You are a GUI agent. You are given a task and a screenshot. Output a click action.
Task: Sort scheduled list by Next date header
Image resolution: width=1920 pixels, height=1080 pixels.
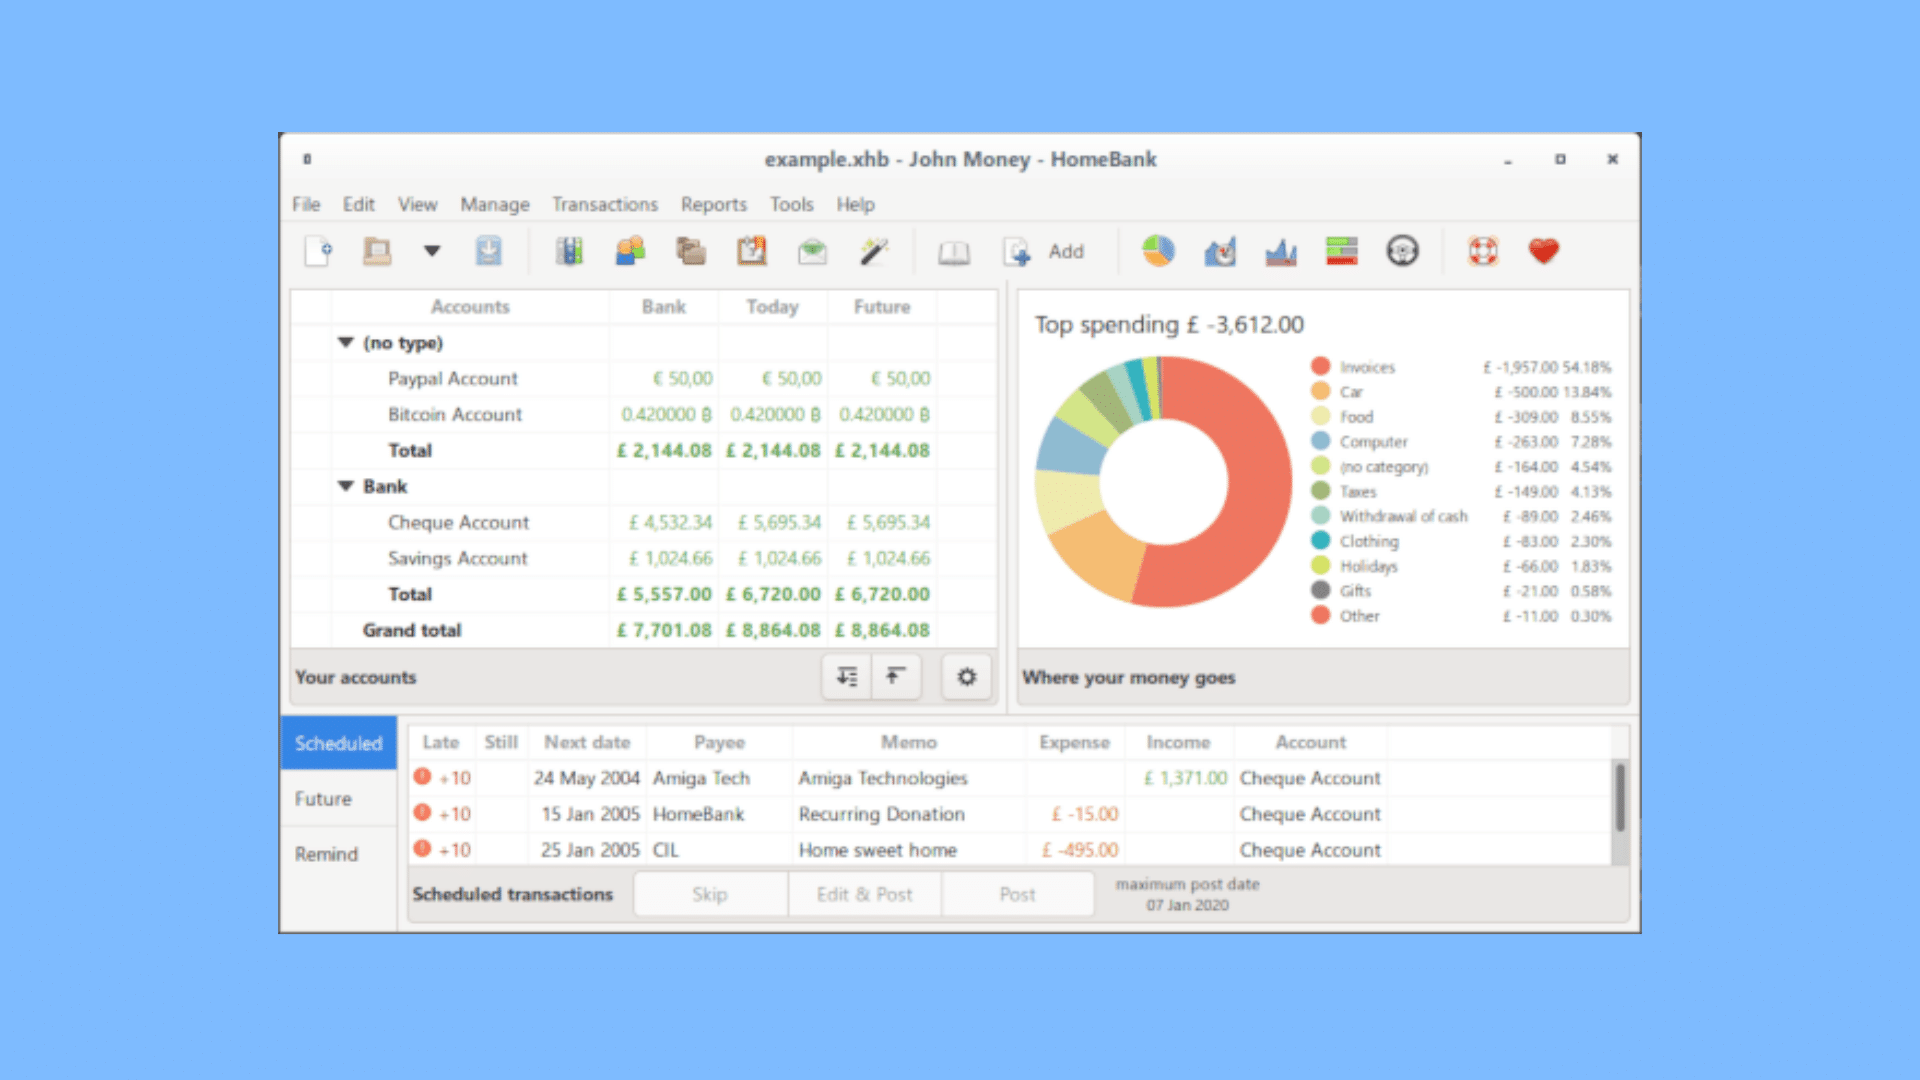tap(587, 742)
